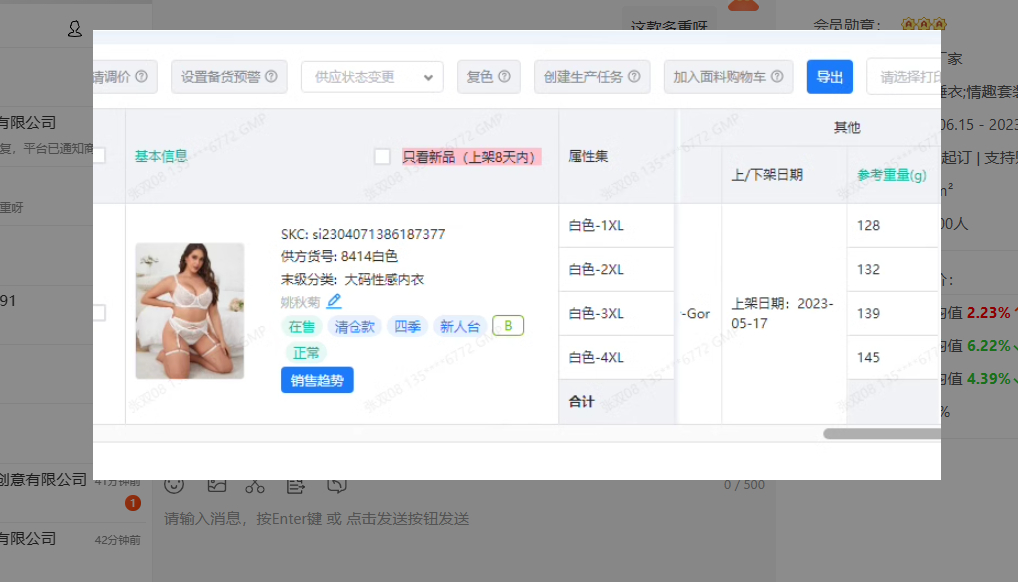Click the product thumbnail image
The image size is (1018, 582).
190,310
